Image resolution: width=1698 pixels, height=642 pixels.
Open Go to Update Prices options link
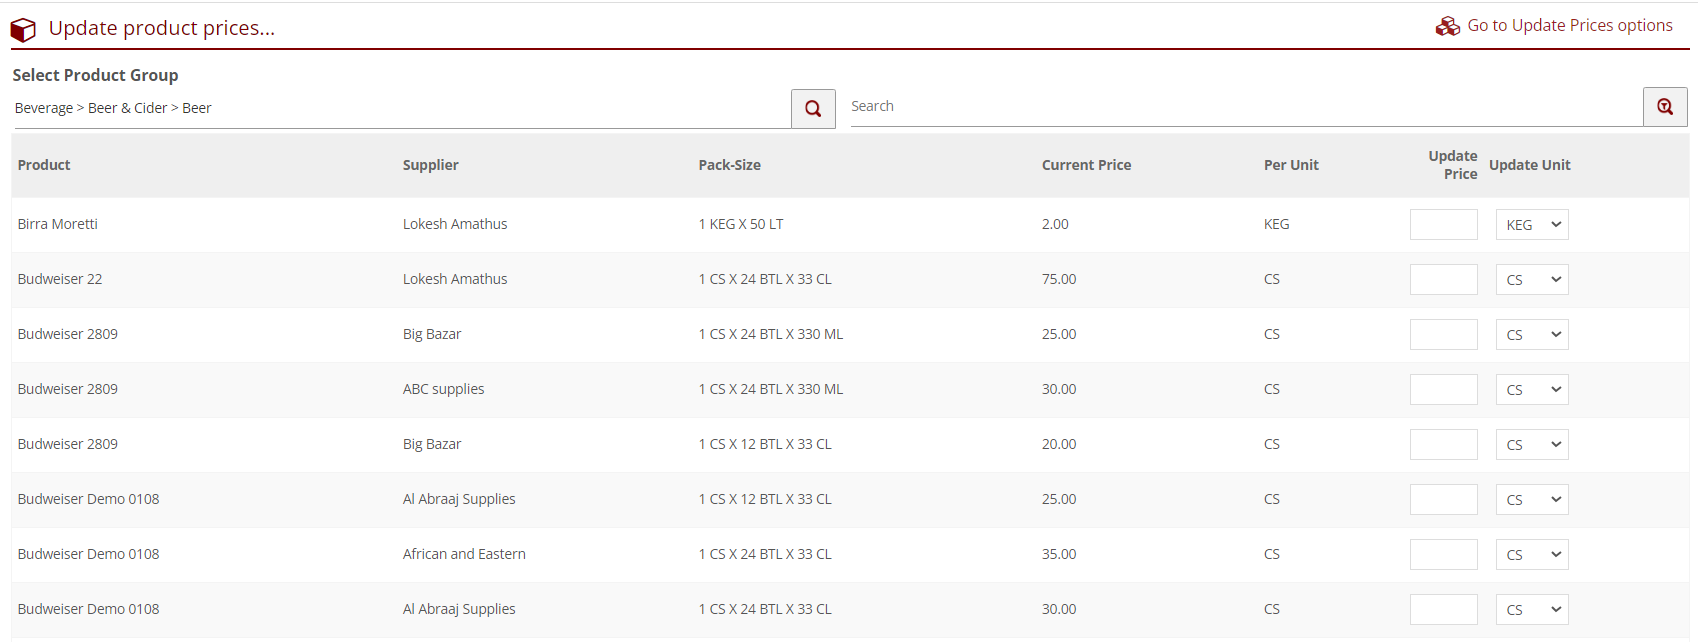click(x=1569, y=26)
